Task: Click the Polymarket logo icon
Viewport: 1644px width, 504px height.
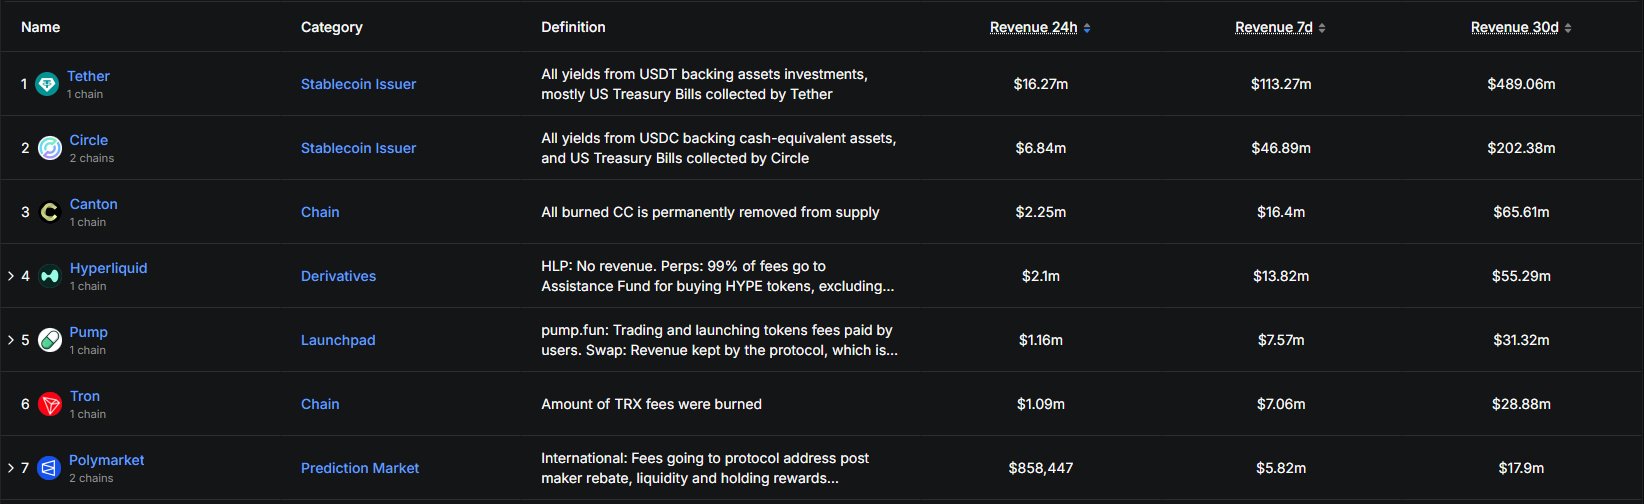Action: [49, 468]
